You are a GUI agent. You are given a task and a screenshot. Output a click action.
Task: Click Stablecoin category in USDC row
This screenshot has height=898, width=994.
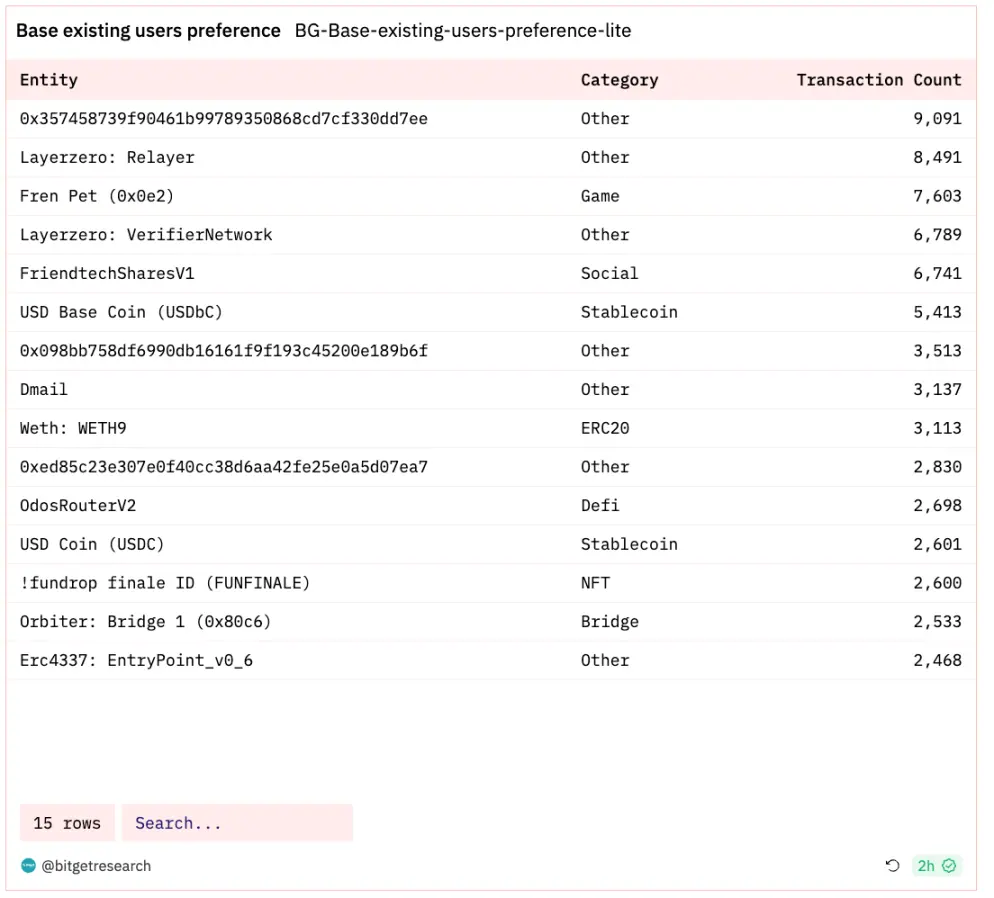[629, 544]
